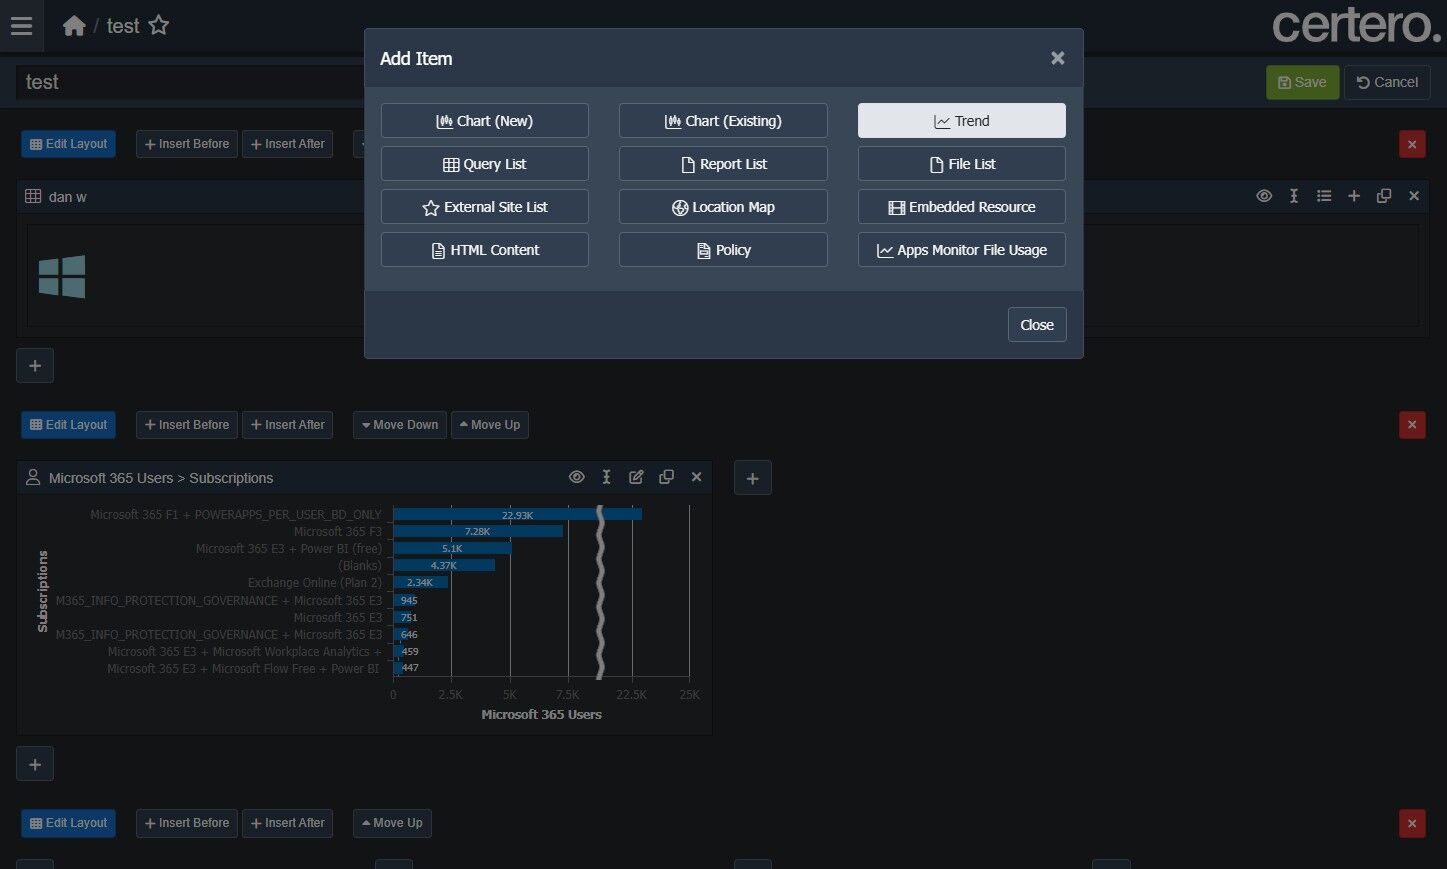Image resolution: width=1447 pixels, height=869 pixels.
Task: Insert Before the dan w row
Action: click(187, 144)
